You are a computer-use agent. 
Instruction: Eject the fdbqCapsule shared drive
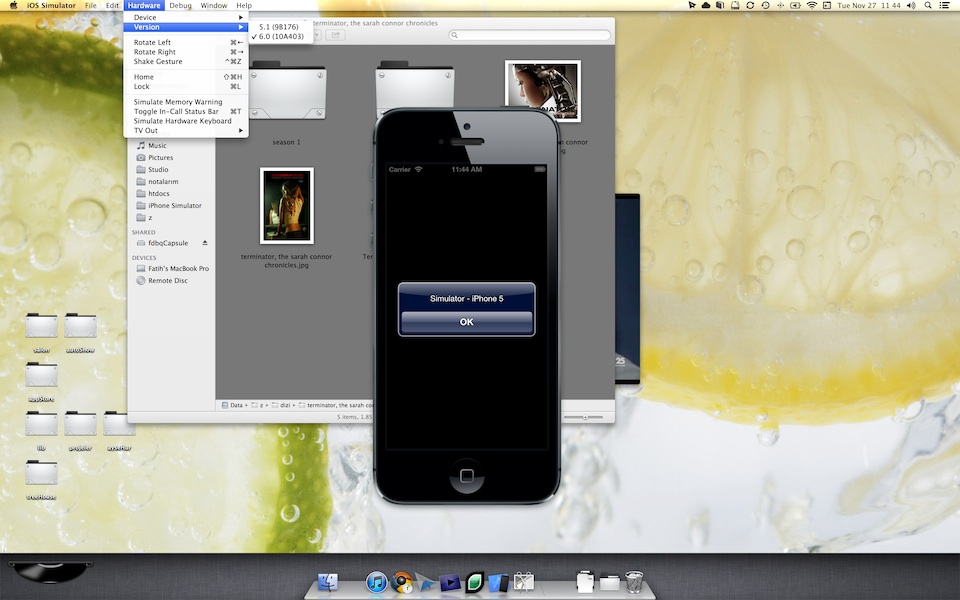coord(205,243)
